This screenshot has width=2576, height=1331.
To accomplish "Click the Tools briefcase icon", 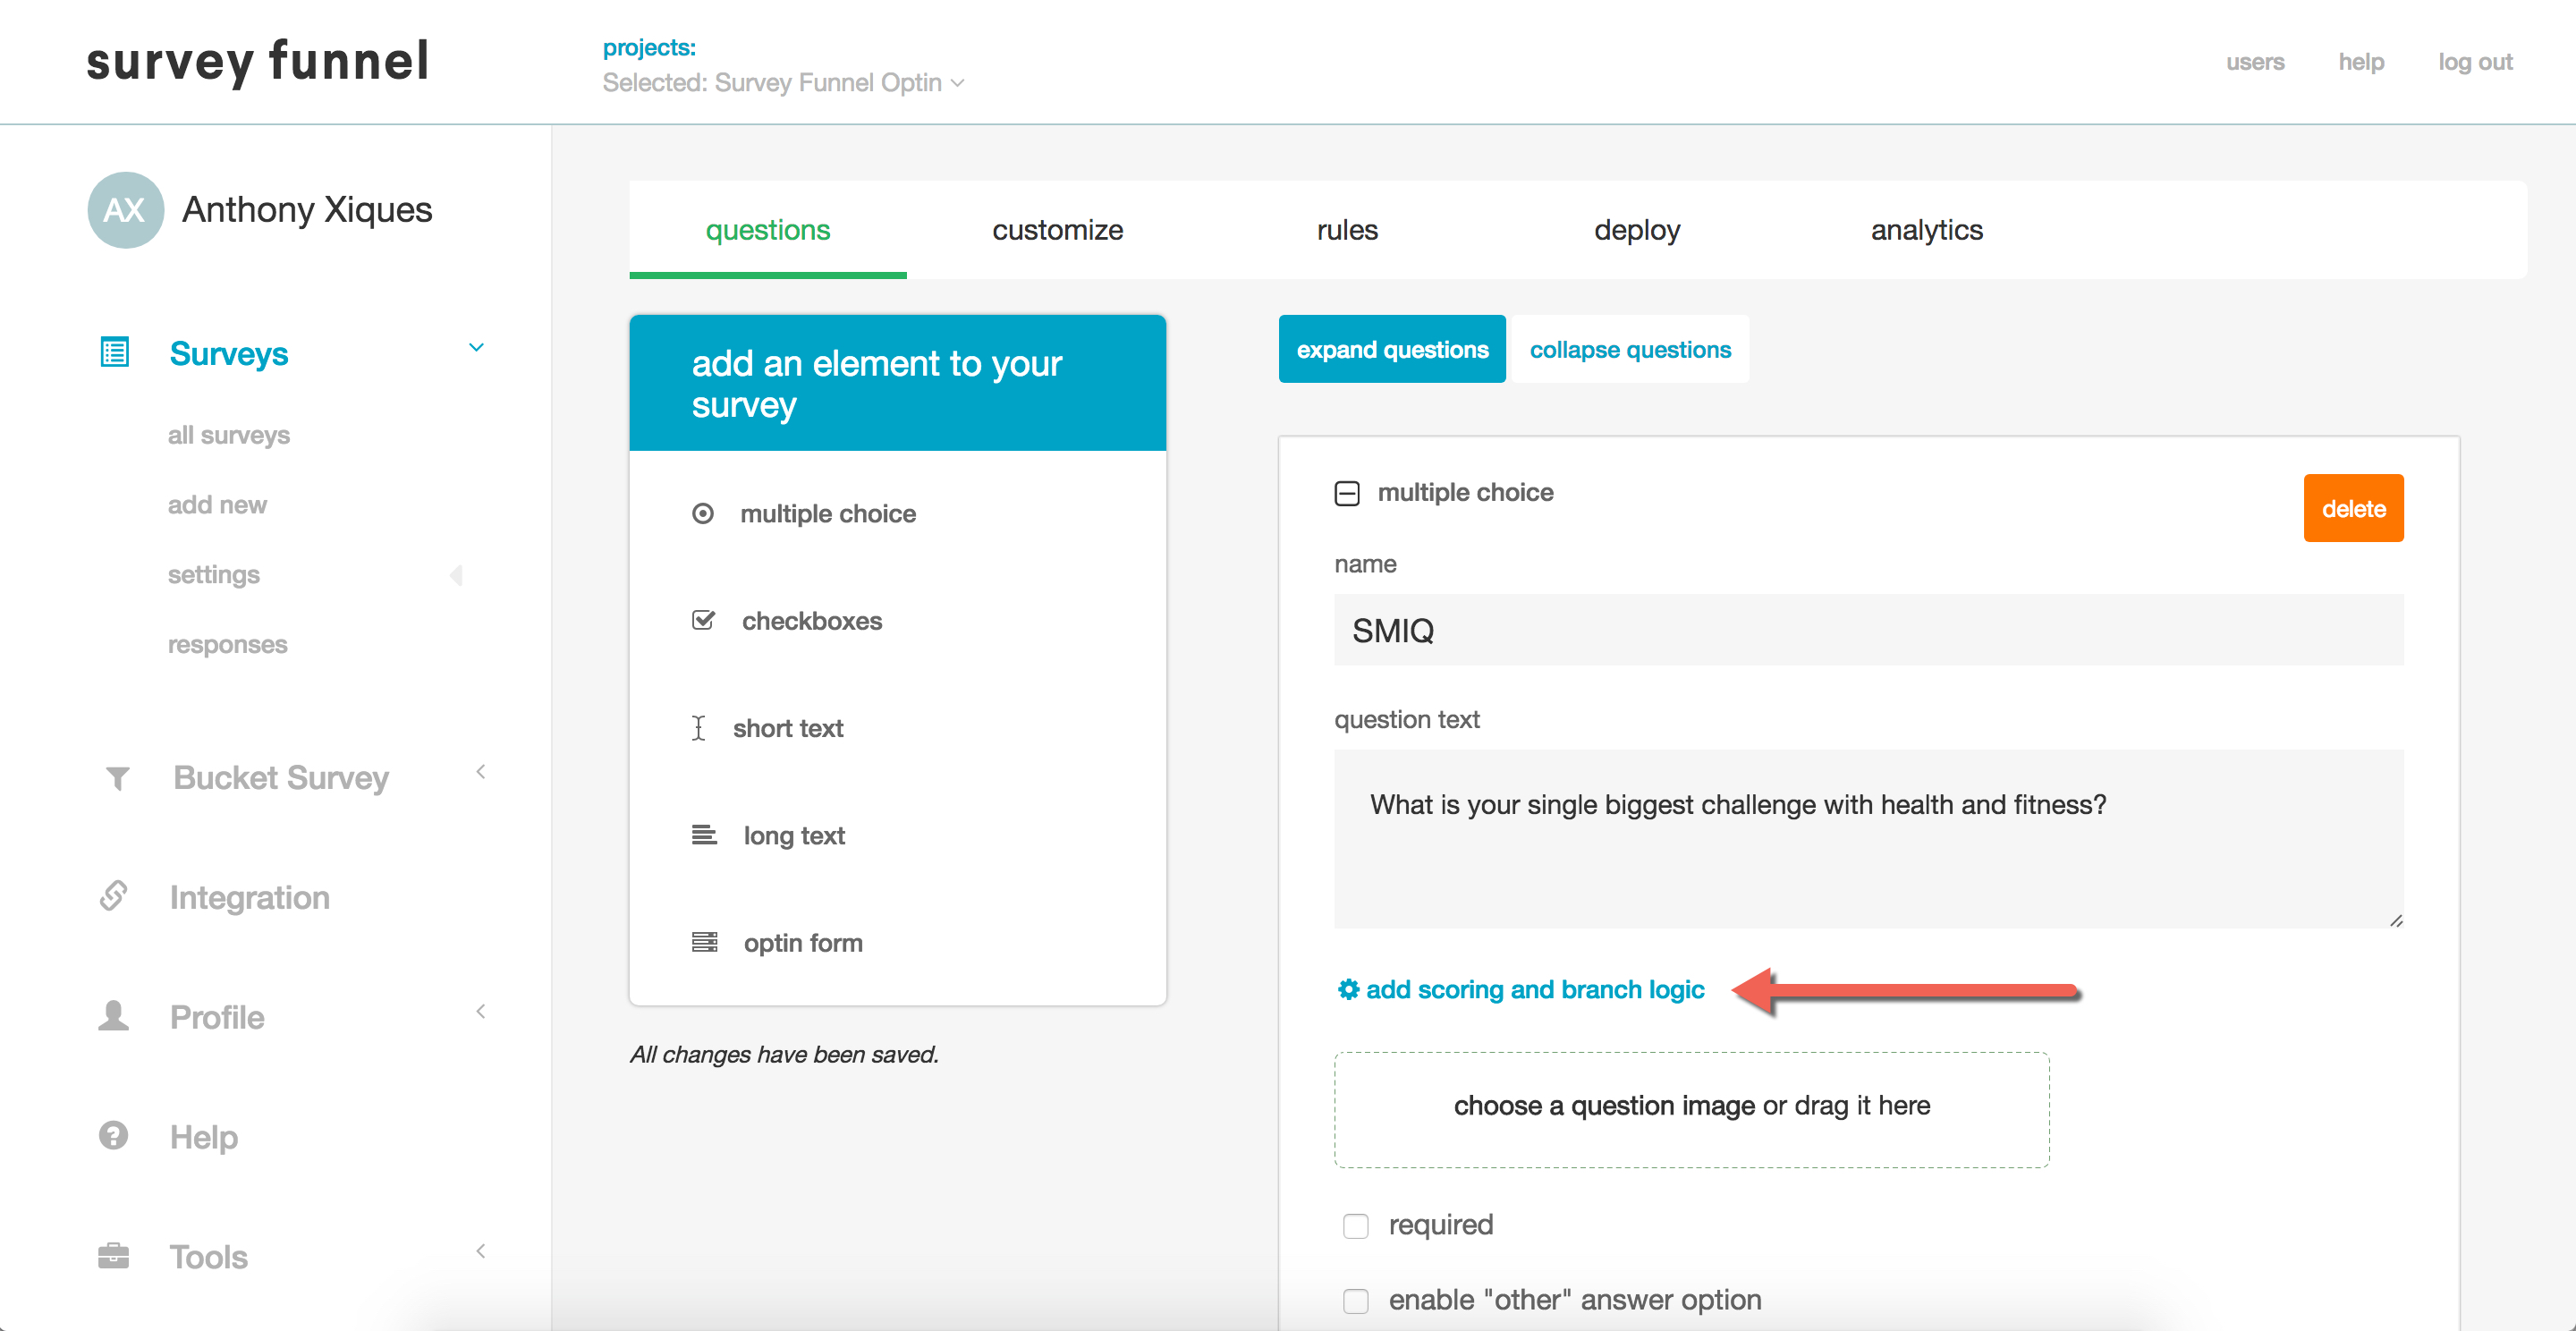I will coord(114,1256).
